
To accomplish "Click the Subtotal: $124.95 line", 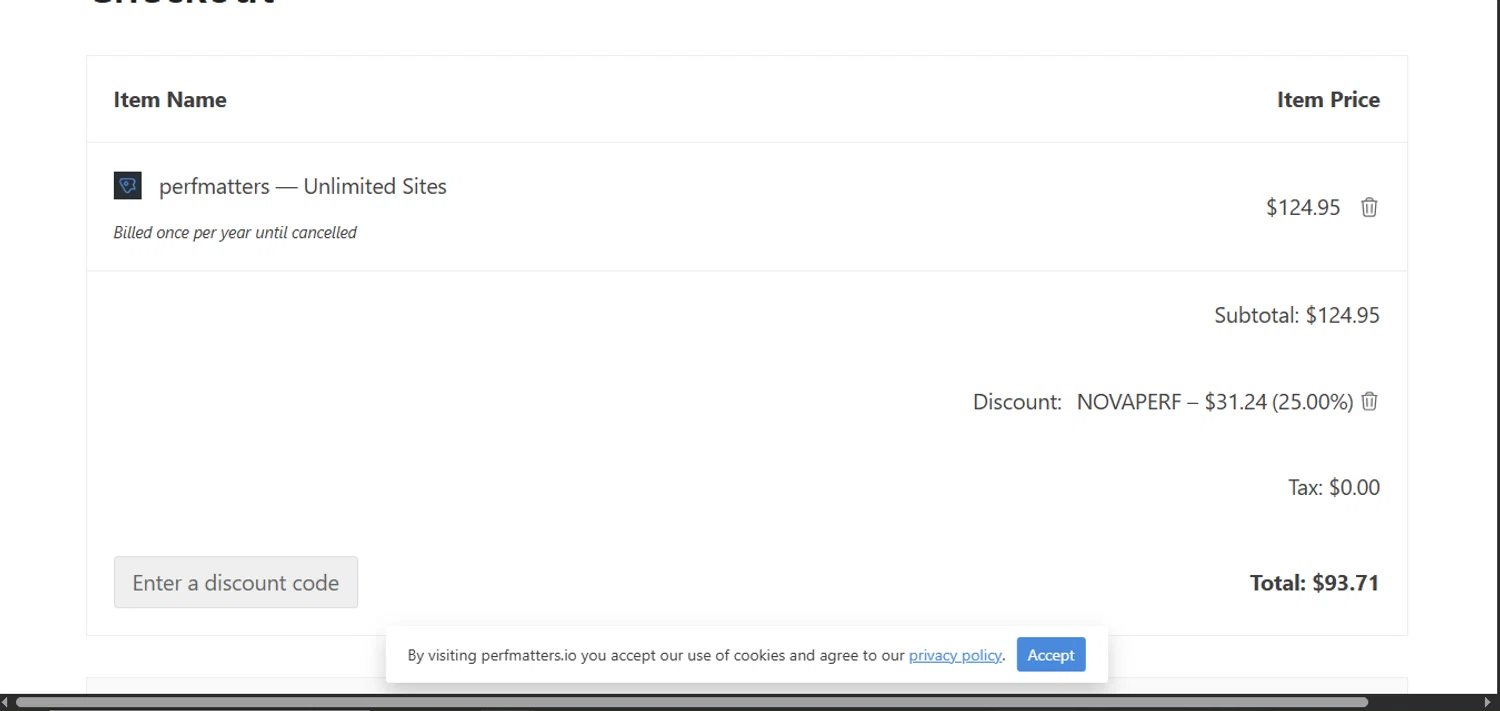I will 1297,315.
